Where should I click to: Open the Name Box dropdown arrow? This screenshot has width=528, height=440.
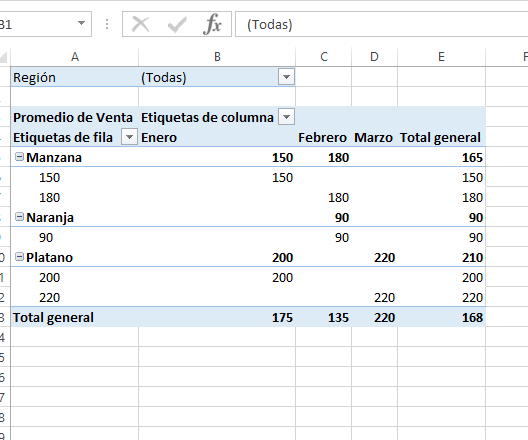click(81, 23)
